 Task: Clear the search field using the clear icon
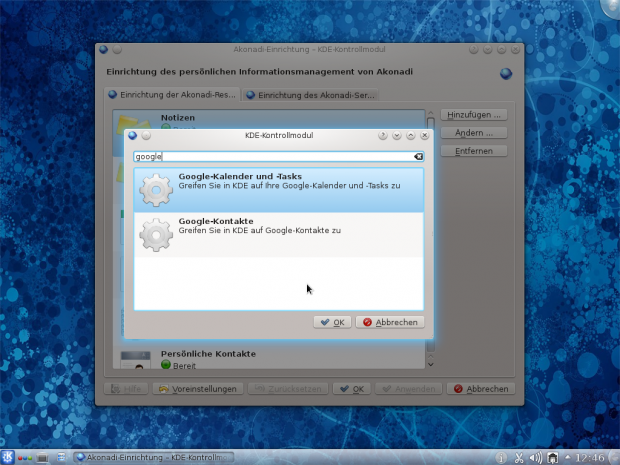pos(418,157)
